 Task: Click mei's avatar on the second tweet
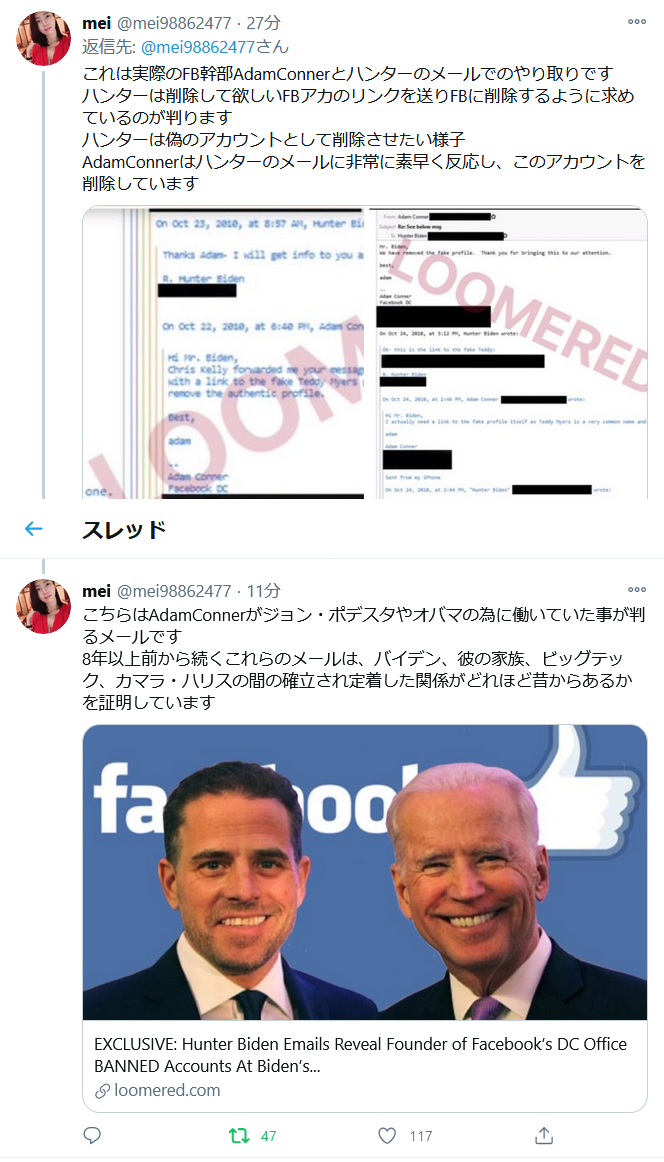pos(44,606)
